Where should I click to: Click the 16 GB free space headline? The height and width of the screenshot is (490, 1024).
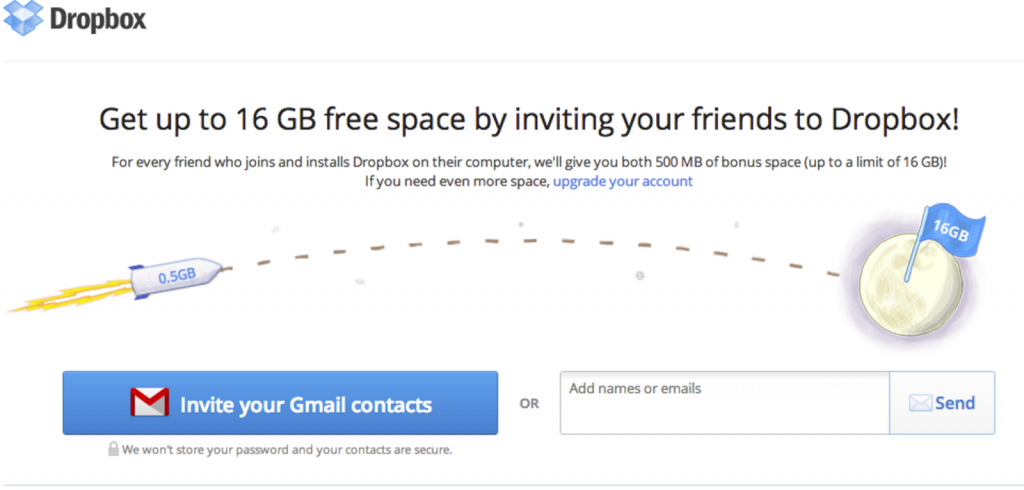(529, 119)
